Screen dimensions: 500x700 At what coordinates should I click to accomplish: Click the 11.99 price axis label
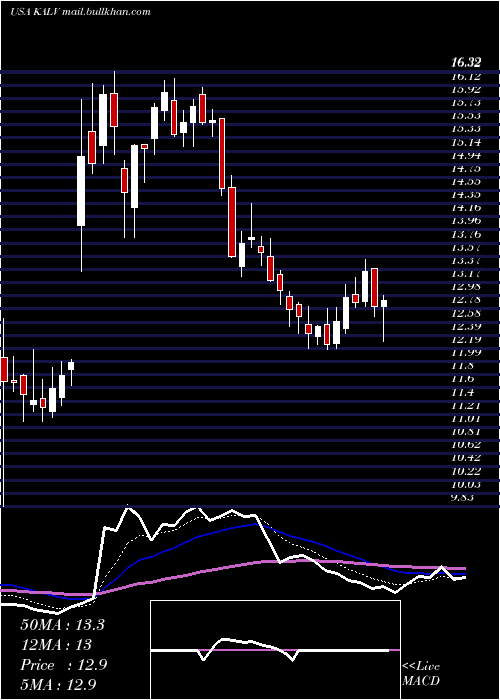[x=466, y=353]
